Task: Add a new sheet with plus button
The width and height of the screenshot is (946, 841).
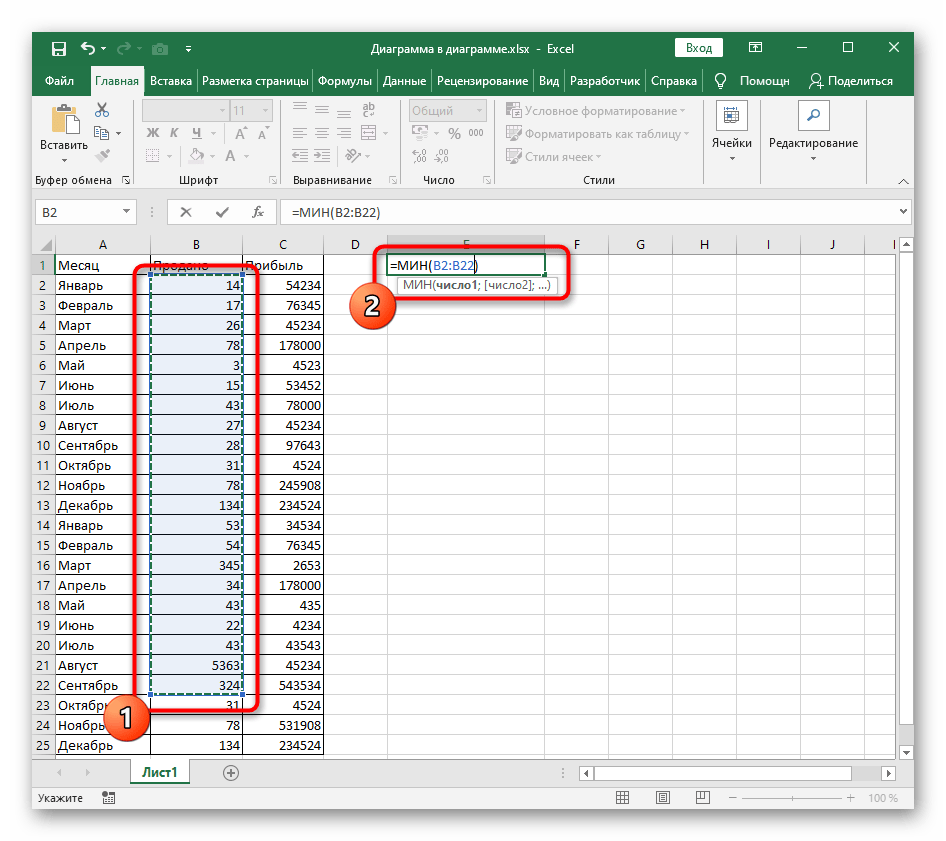Action: (231, 773)
